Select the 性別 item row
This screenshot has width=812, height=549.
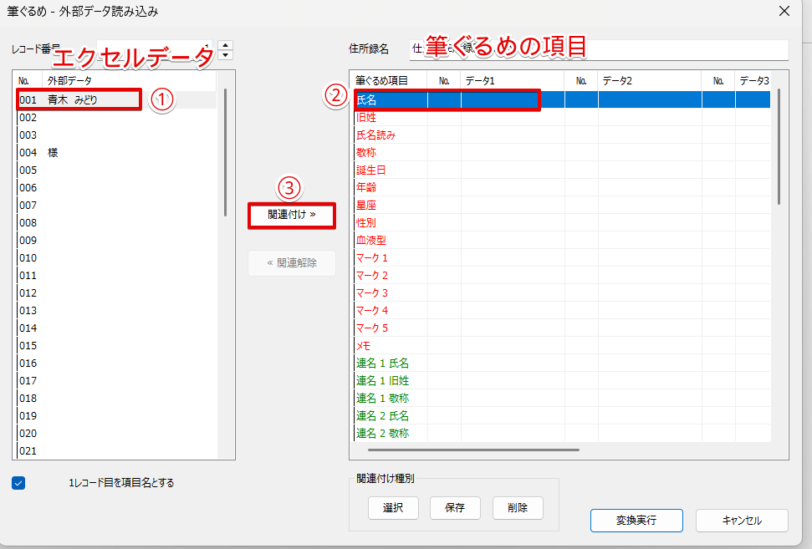pyautogui.click(x=562, y=223)
